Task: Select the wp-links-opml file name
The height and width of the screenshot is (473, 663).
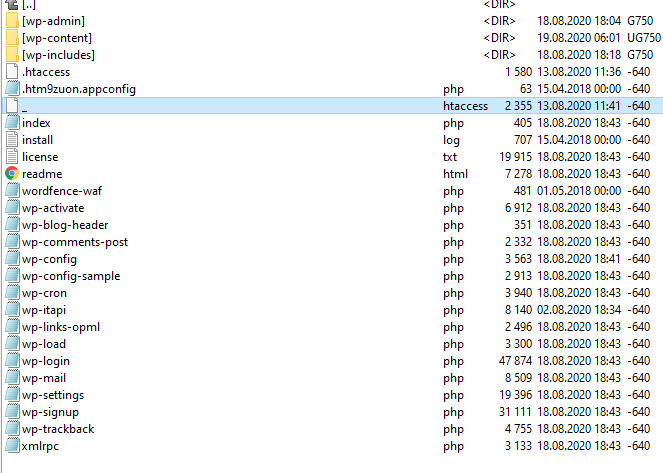Action: click(61, 327)
